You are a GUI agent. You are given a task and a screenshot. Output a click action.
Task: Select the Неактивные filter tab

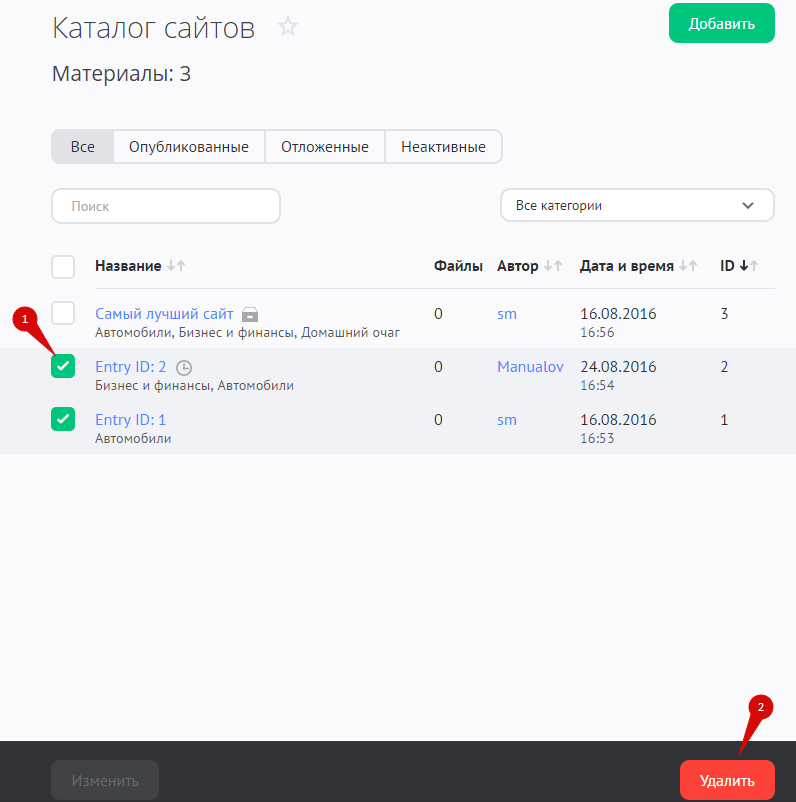[443, 147]
